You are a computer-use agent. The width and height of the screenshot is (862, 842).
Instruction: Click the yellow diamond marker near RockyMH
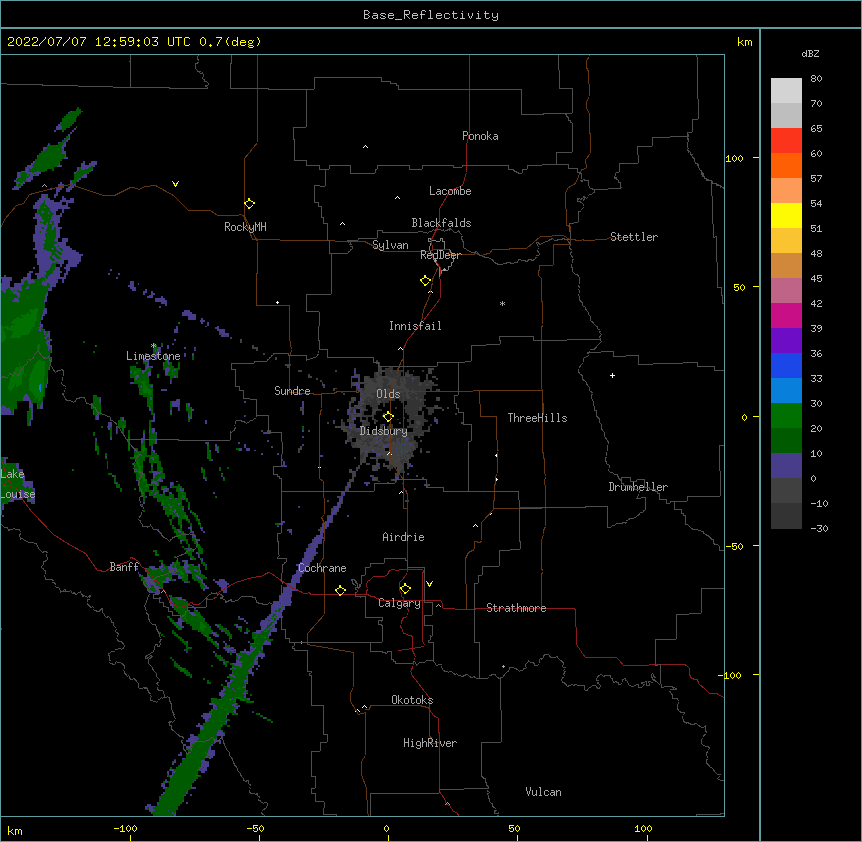[x=249, y=204]
